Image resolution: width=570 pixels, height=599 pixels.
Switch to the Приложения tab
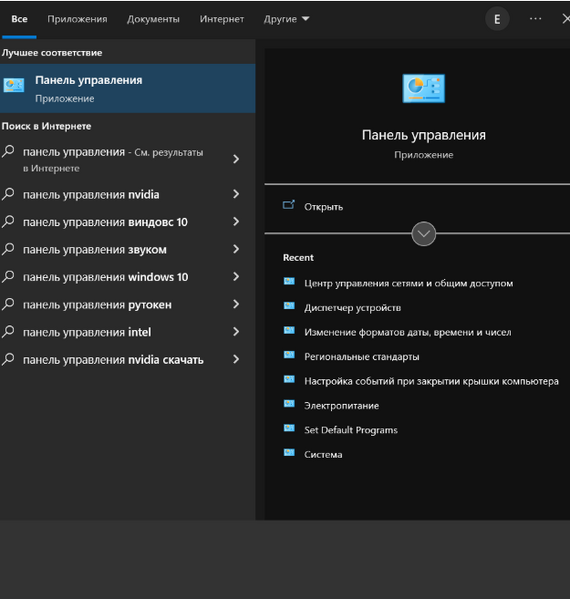click(x=77, y=19)
